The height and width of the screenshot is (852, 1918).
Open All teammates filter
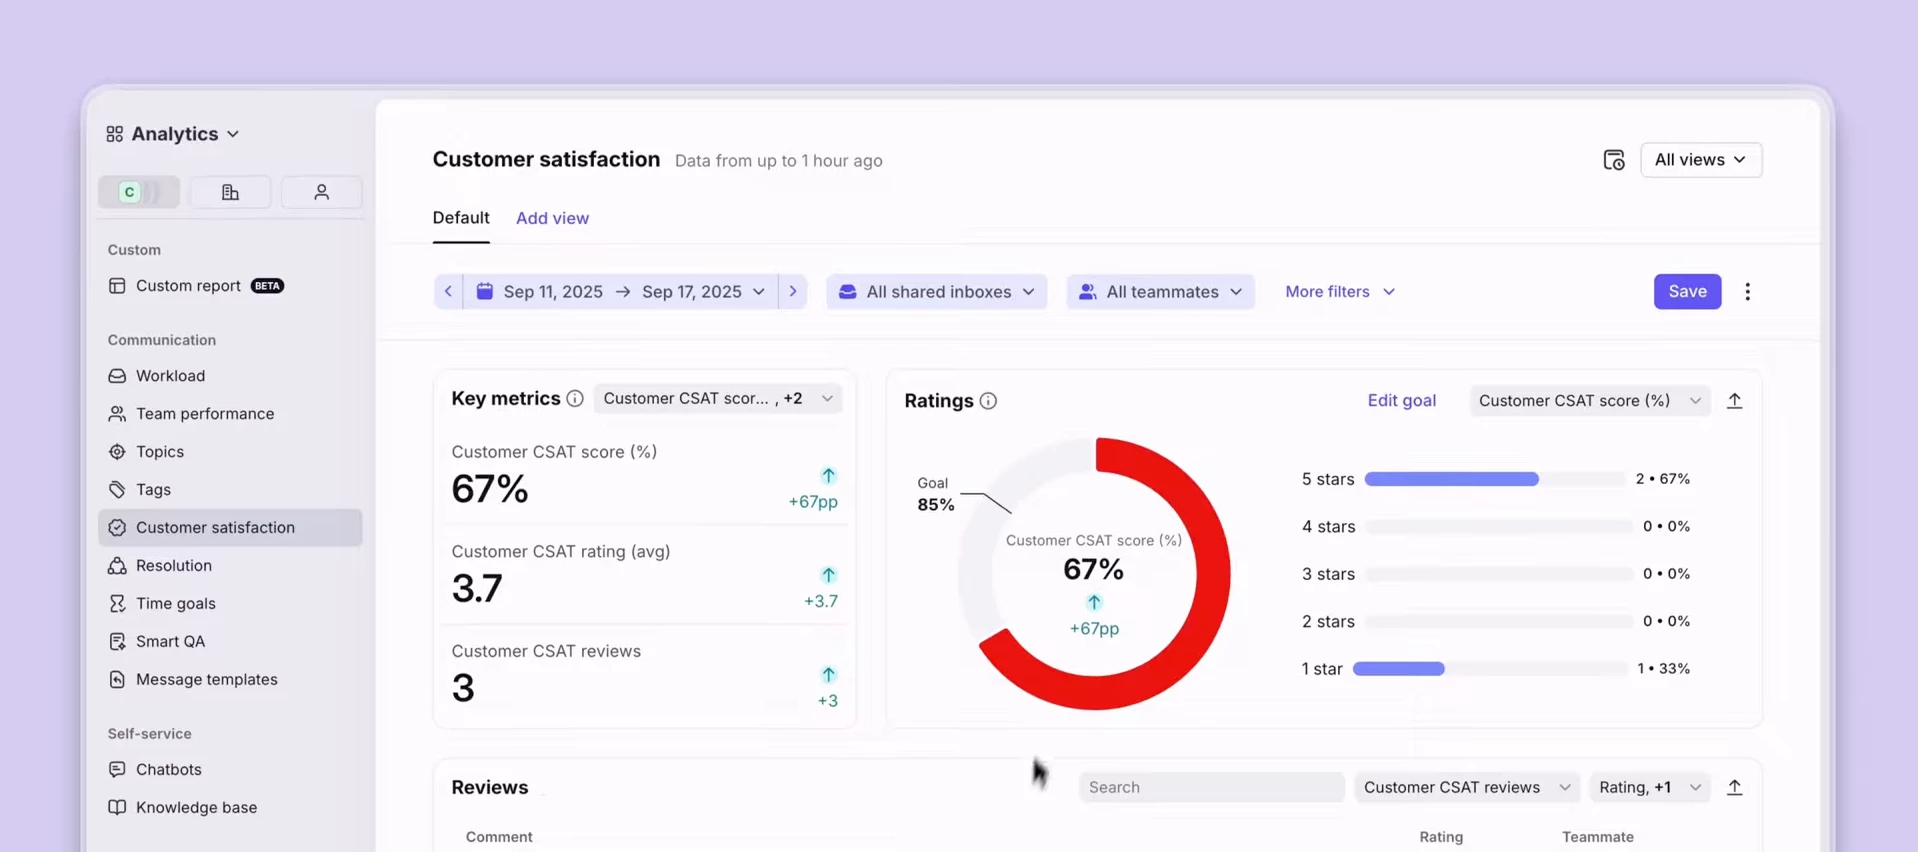pos(1160,292)
